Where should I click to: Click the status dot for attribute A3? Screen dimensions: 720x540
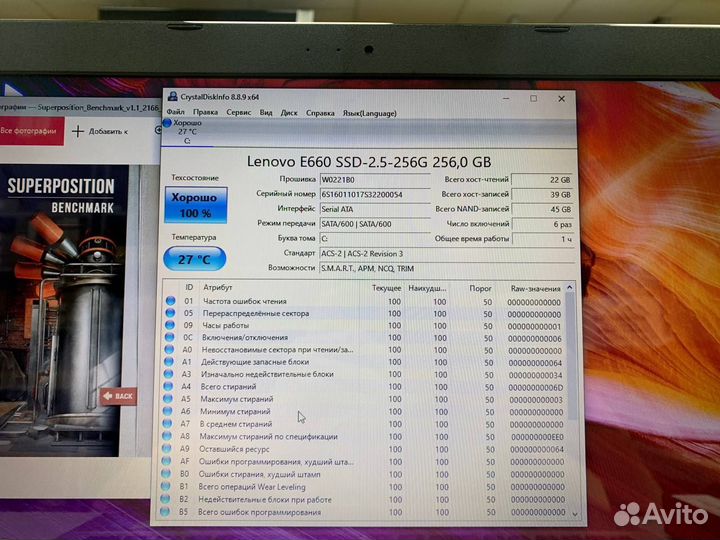click(168, 374)
